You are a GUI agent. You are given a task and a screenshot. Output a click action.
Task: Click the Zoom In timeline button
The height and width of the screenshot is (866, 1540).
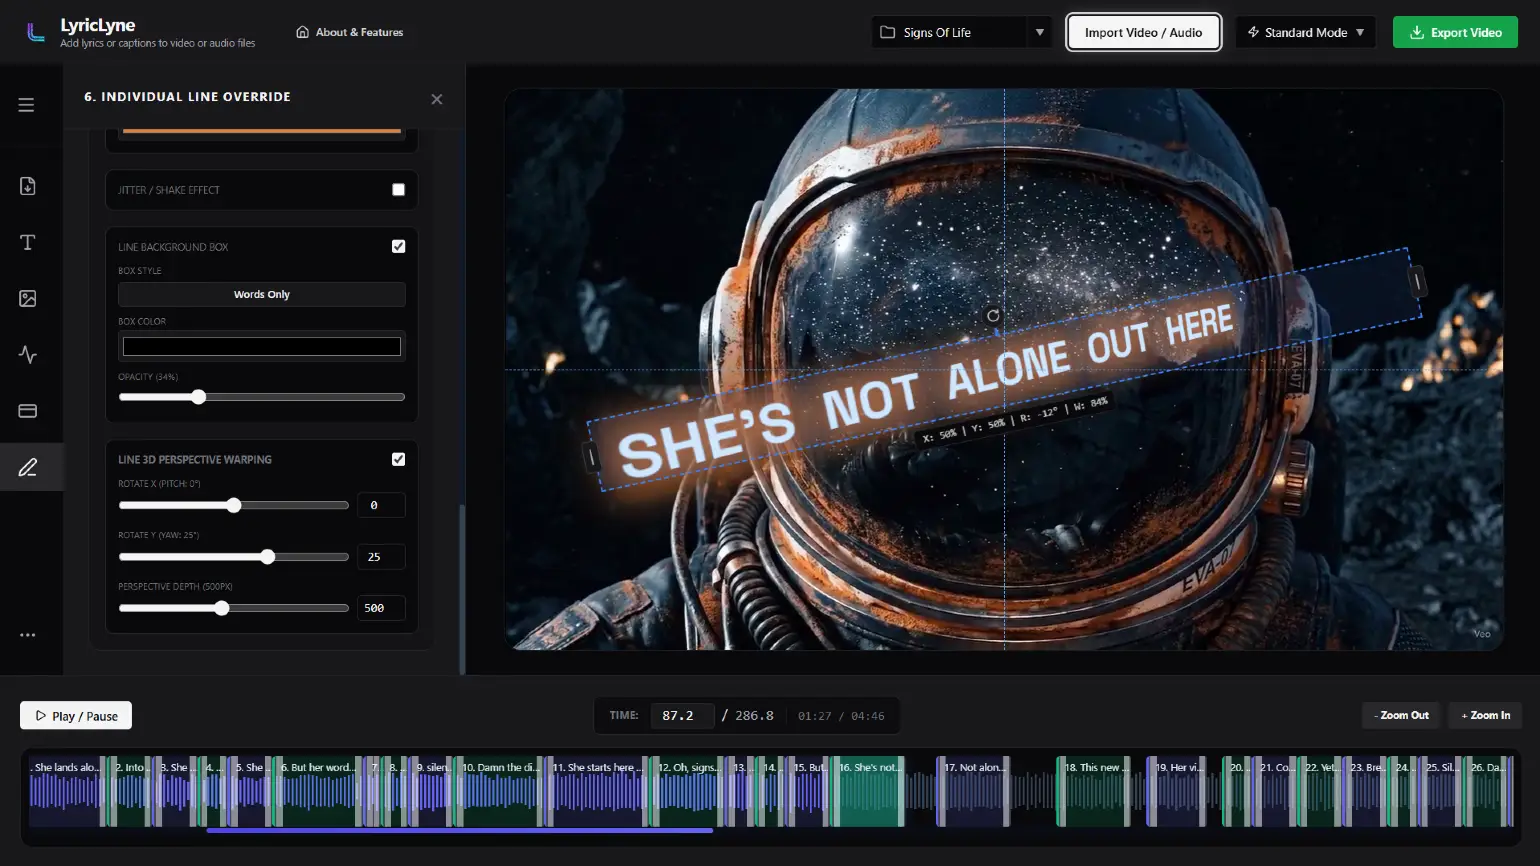[x=1485, y=715]
